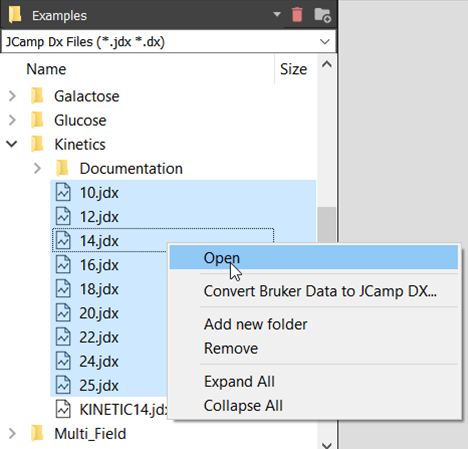
Task: Select the 18.jdx file name
Action: [x=99, y=289]
